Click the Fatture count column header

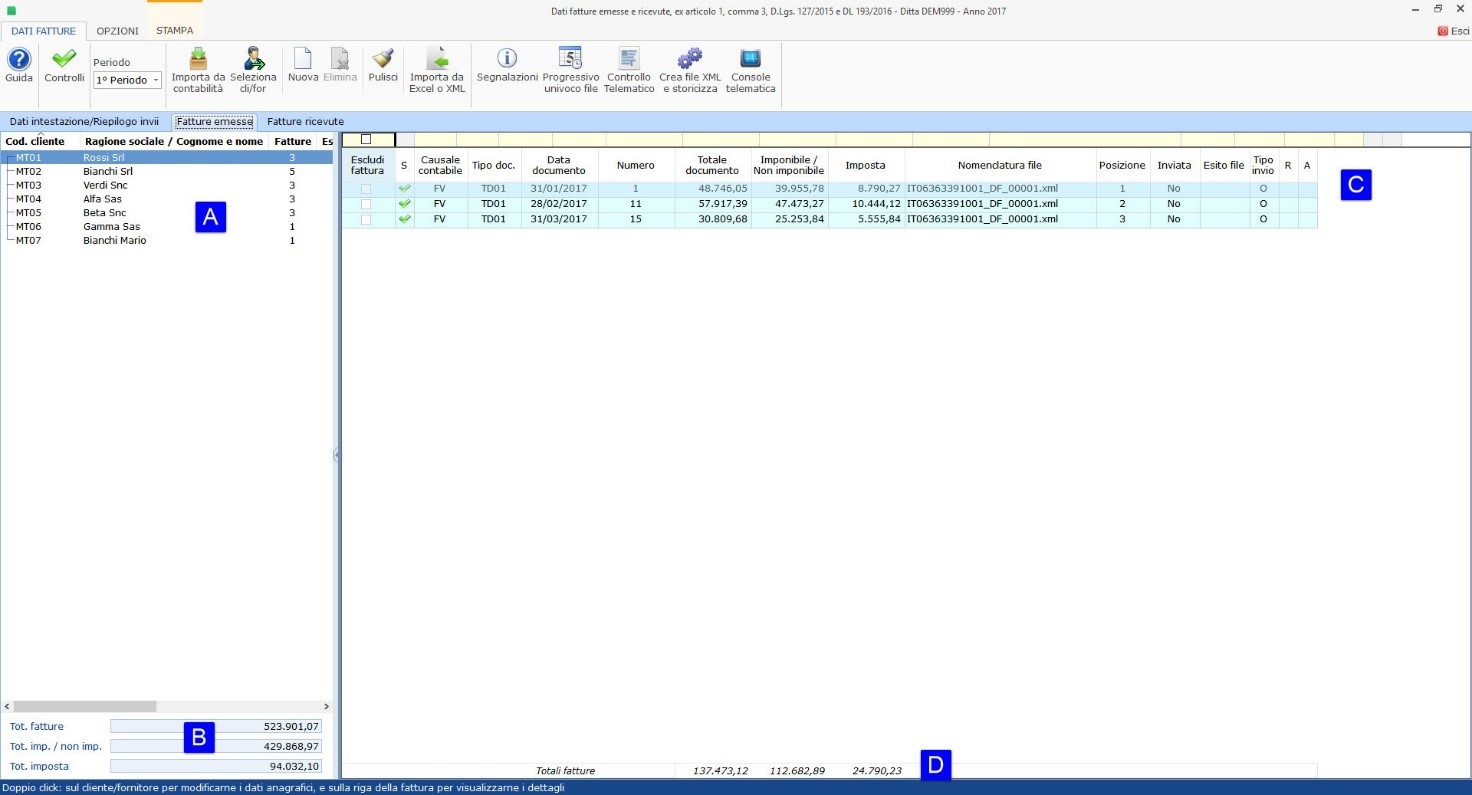[x=293, y=141]
